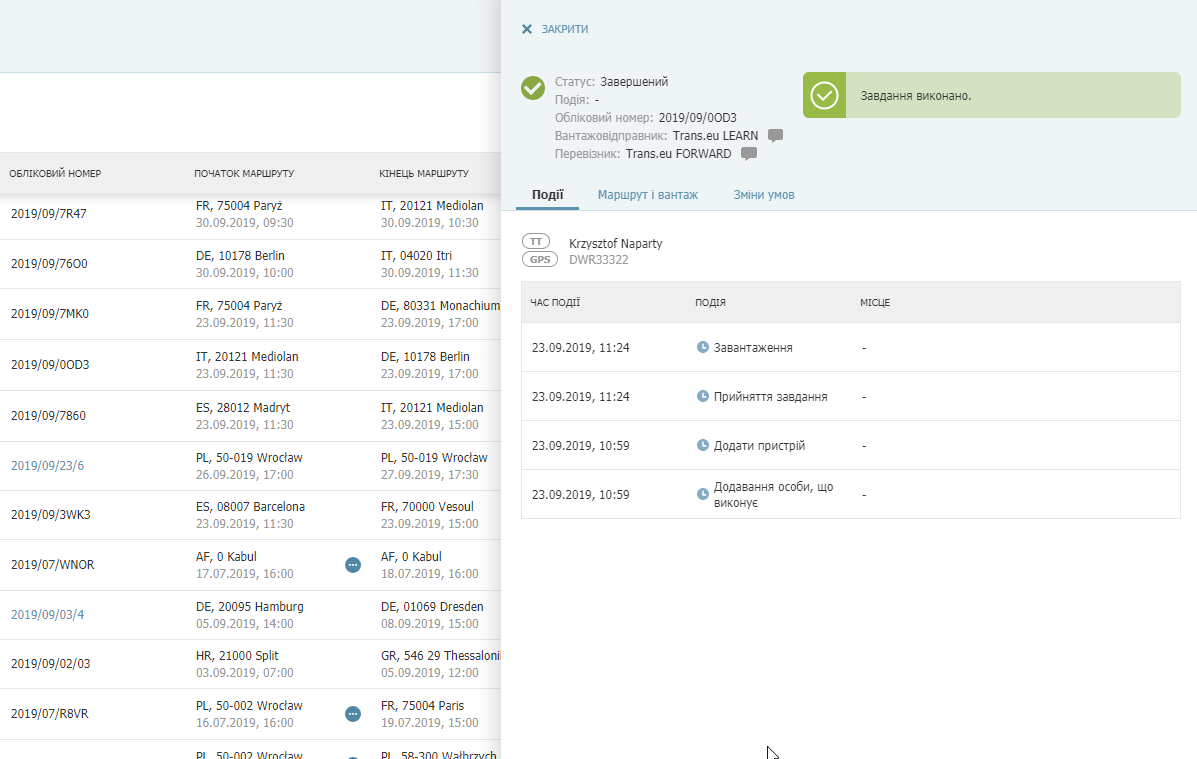Click route end FR, 70000 Vesoul

(x=427, y=507)
